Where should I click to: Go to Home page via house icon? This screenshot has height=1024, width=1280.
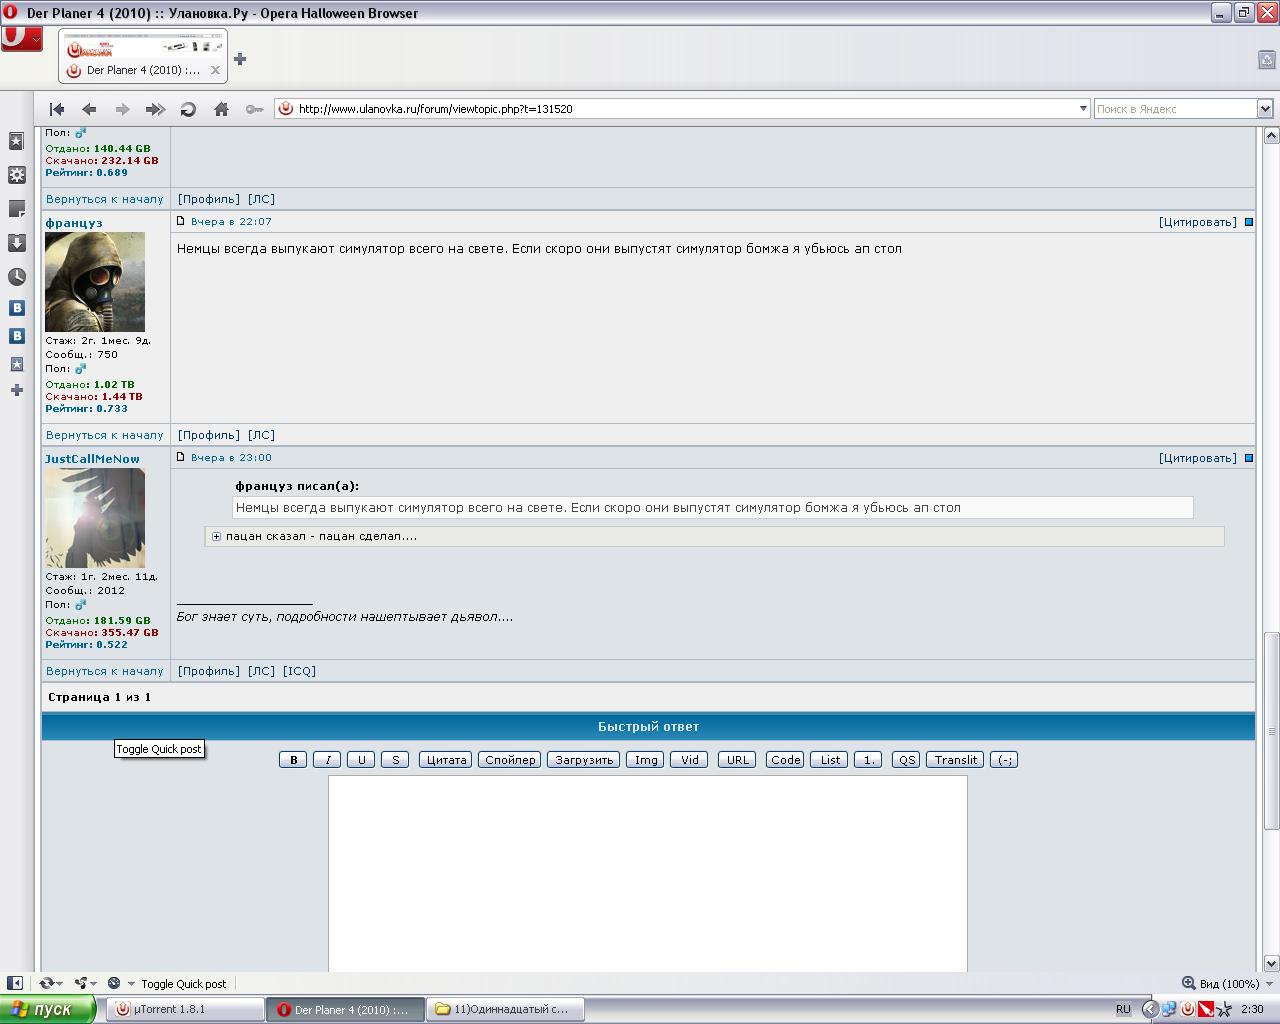click(221, 109)
